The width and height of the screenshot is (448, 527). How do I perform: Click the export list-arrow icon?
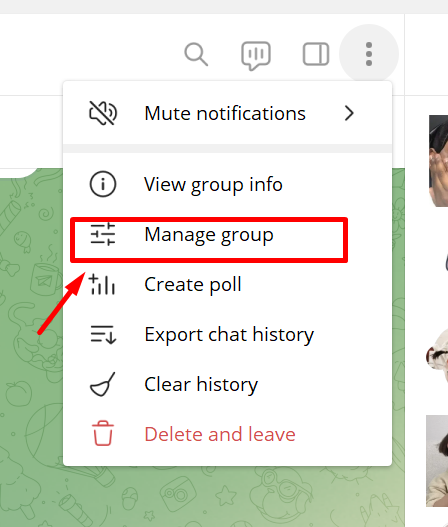103,334
